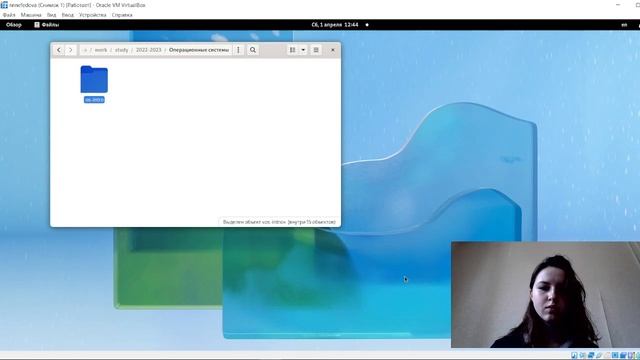This screenshot has height=360, width=640.
Task: Open the Ввод menu in VirtualBox
Action: pos(68,15)
